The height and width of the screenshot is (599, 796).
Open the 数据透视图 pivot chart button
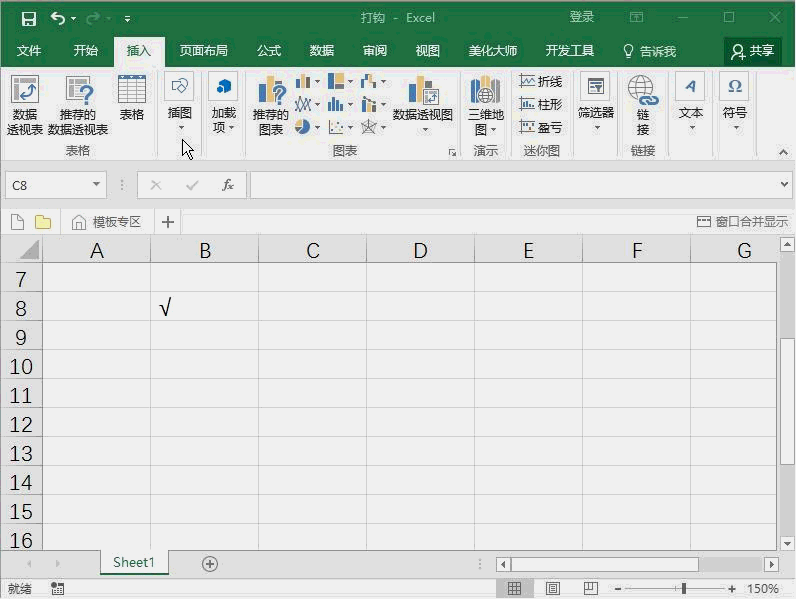(x=423, y=104)
